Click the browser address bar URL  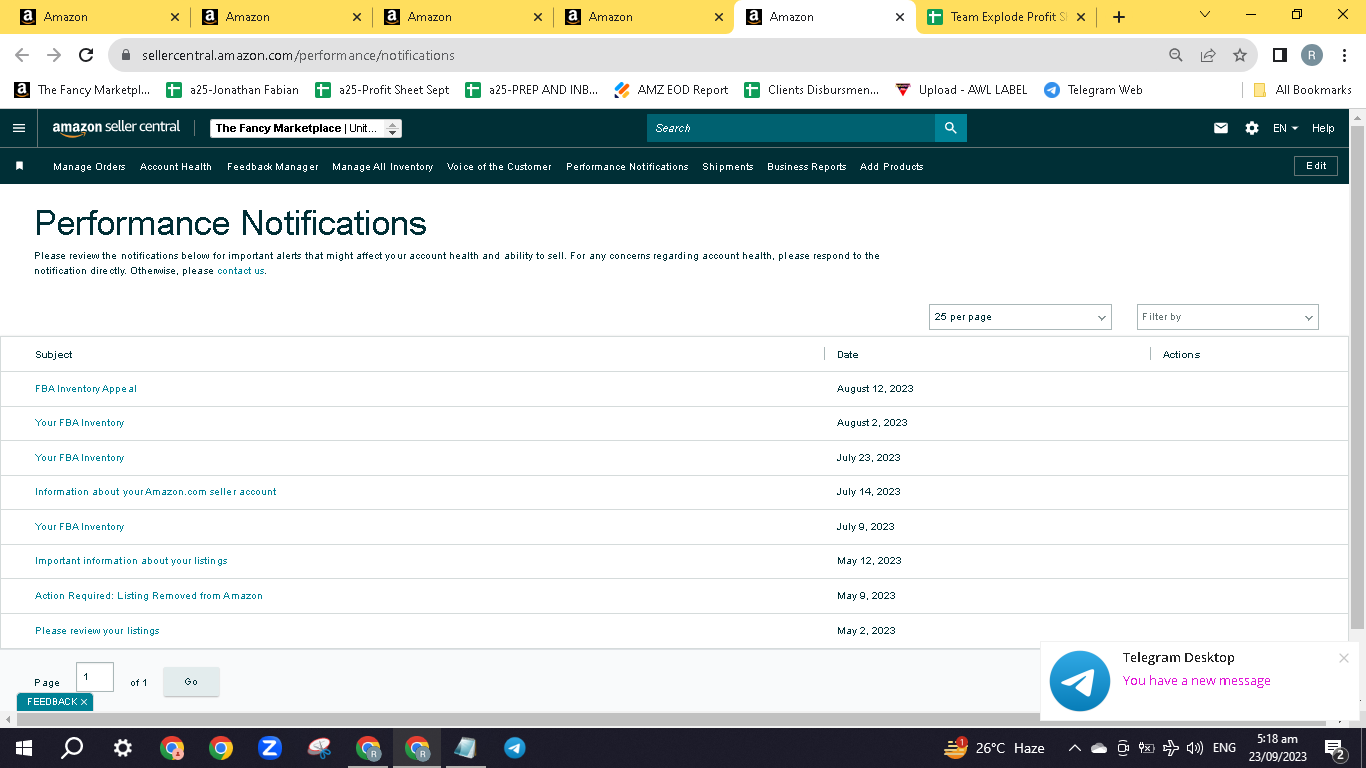(298, 56)
